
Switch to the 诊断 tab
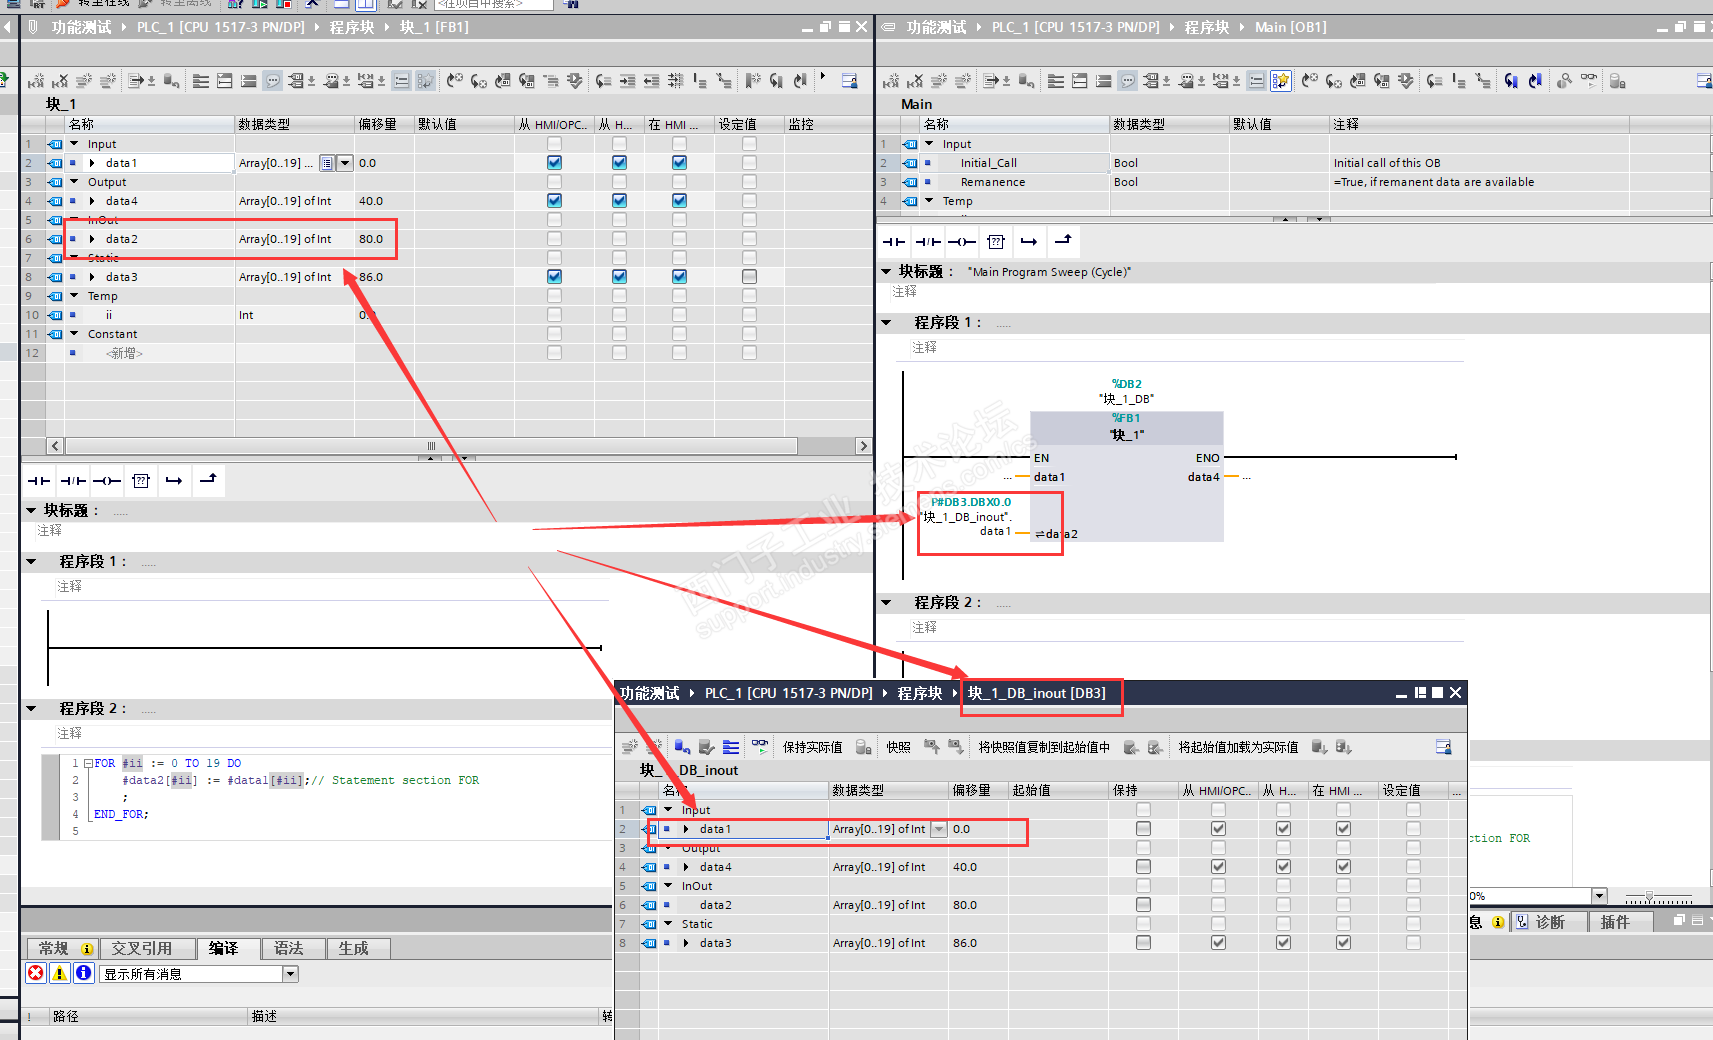(x=1549, y=922)
